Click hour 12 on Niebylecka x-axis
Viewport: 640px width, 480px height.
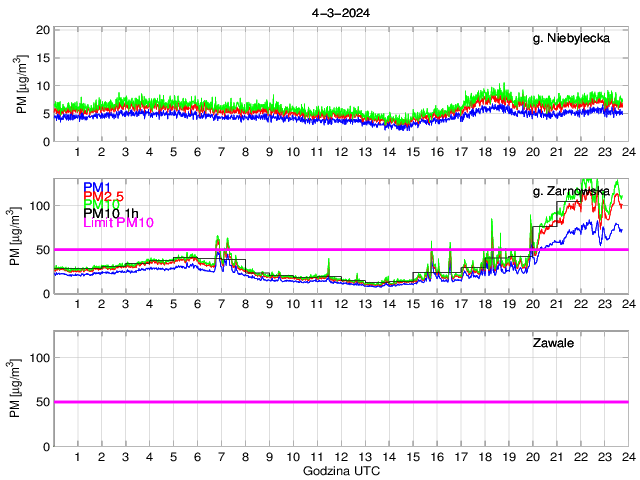point(341,152)
